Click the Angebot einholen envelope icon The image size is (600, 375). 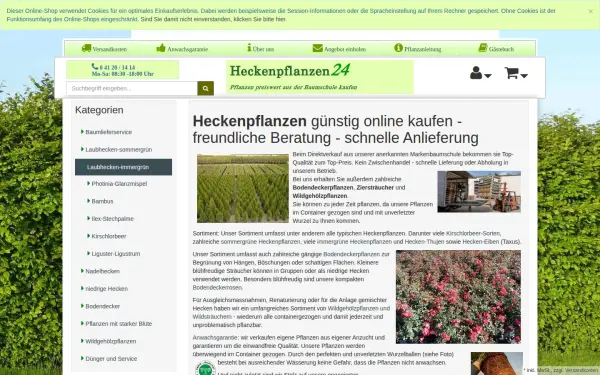[x=318, y=48]
